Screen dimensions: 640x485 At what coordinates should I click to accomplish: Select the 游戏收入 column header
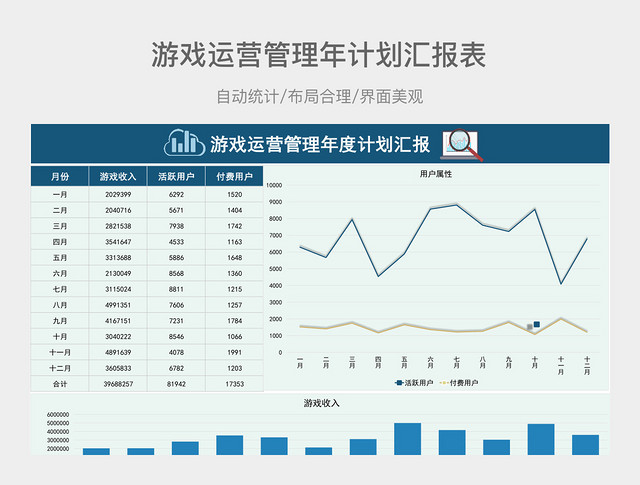pos(118,176)
